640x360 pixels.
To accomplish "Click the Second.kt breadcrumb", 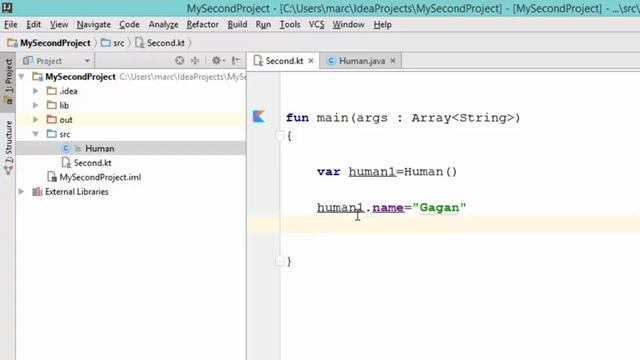I will (x=160, y=43).
